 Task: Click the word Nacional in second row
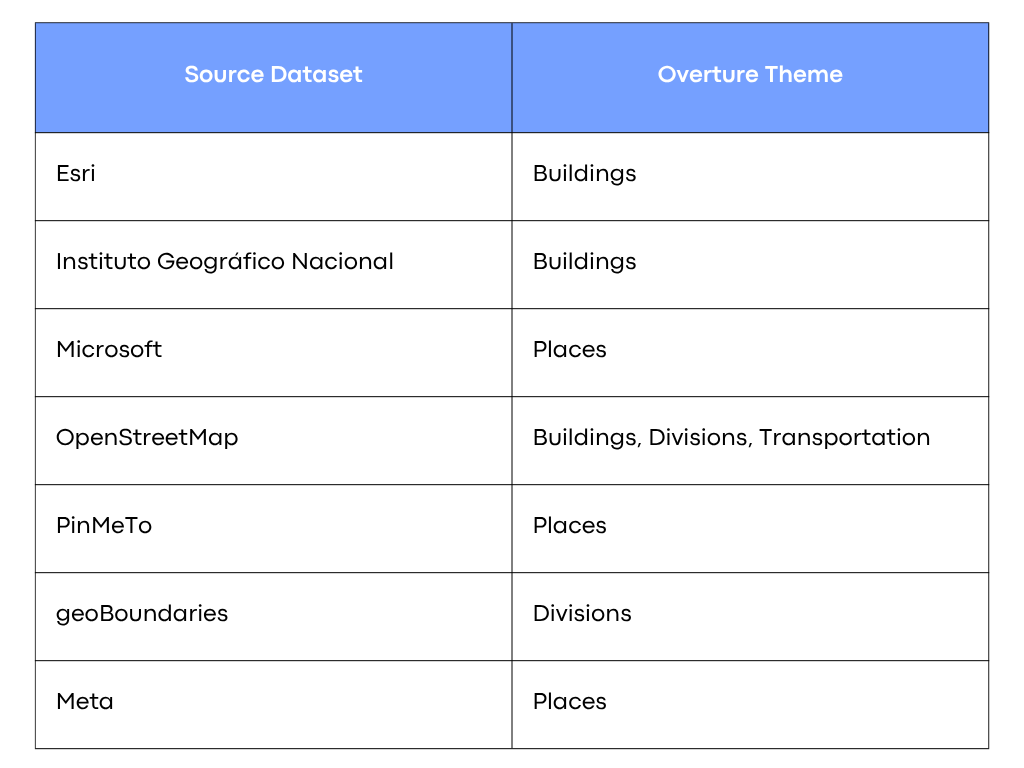coord(342,261)
